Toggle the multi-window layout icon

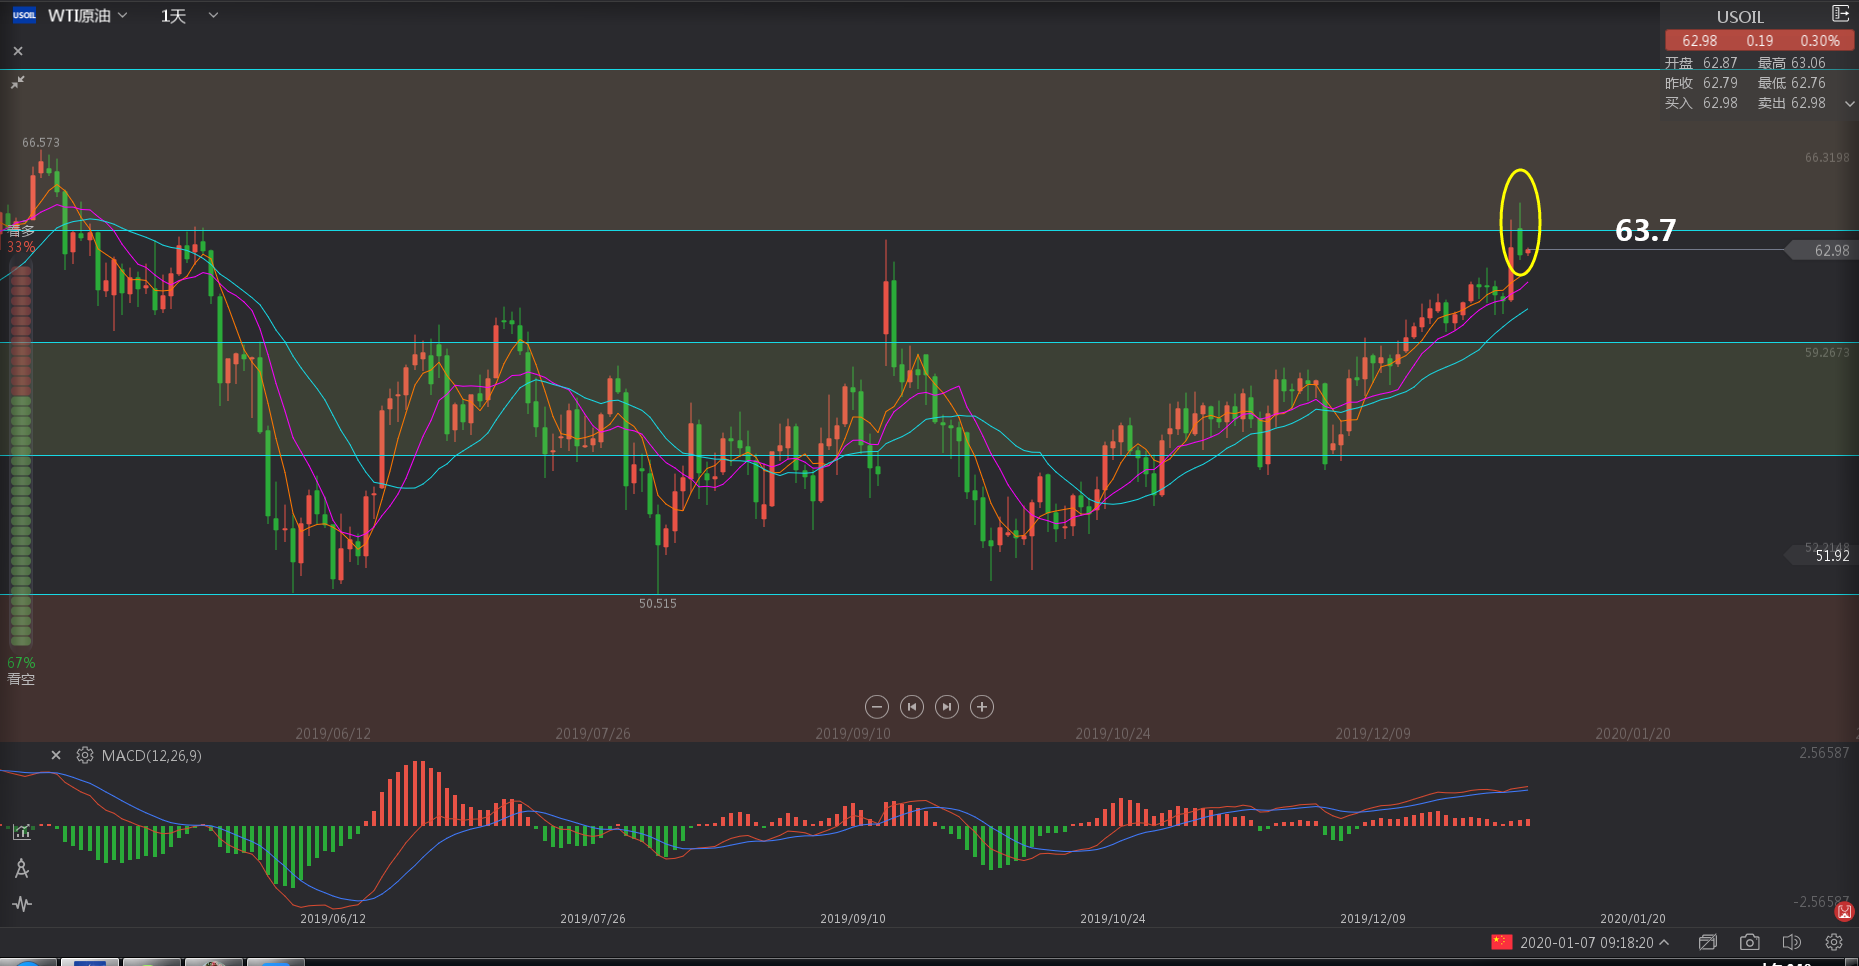[x=1708, y=942]
